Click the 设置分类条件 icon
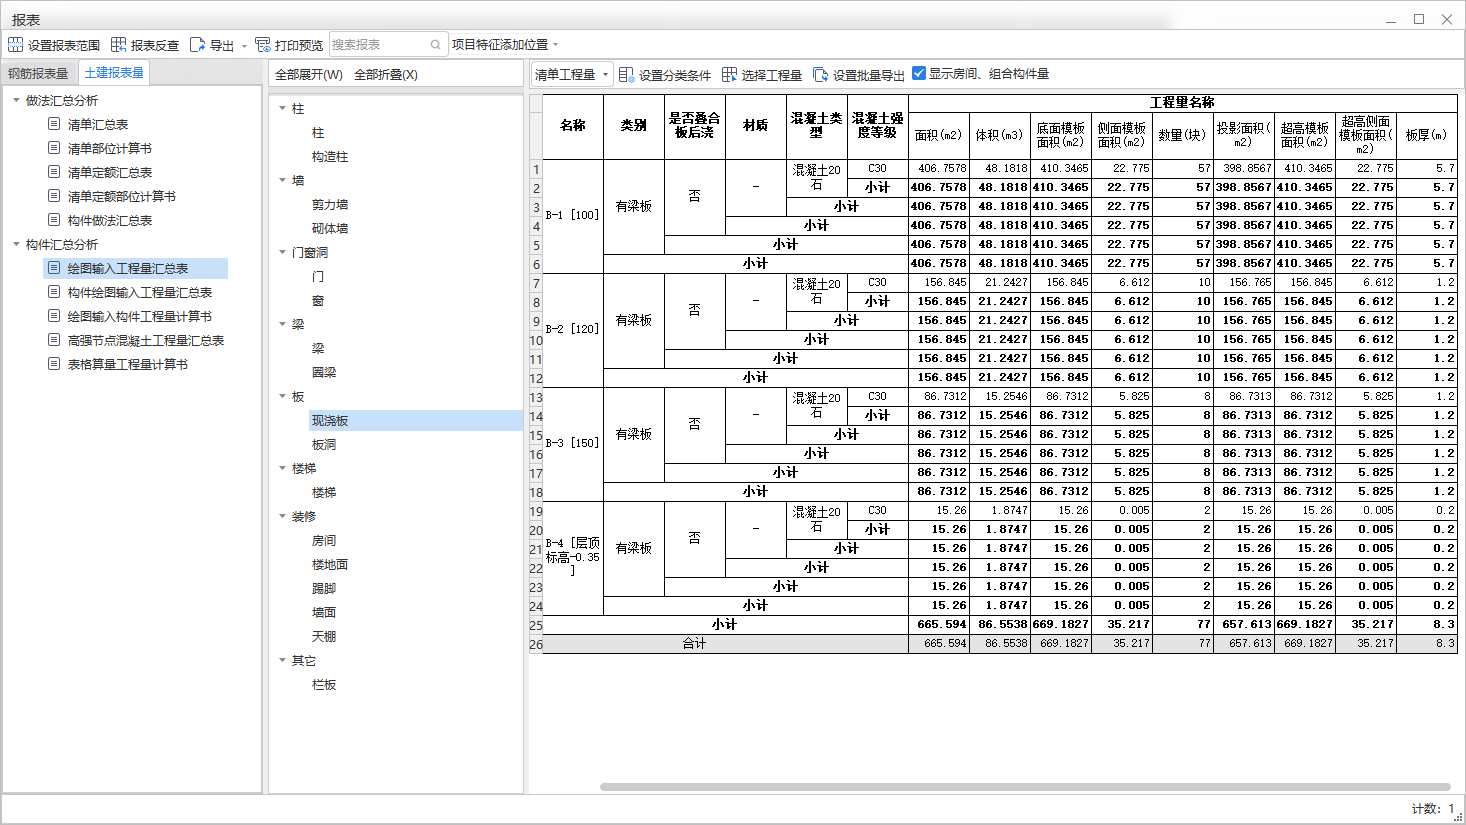This screenshot has height=825, width=1466. click(626, 75)
